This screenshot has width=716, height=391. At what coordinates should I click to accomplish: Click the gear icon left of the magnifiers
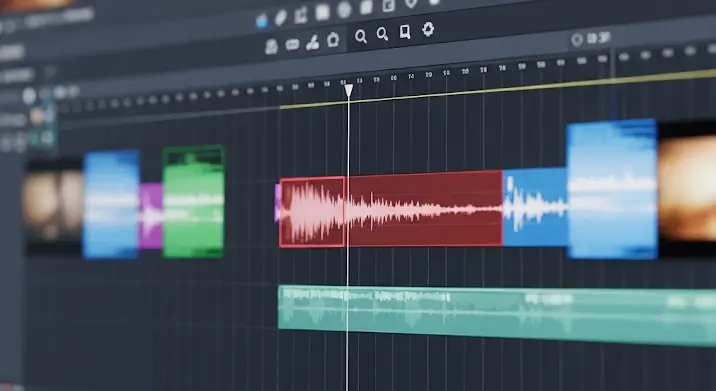tap(333, 40)
